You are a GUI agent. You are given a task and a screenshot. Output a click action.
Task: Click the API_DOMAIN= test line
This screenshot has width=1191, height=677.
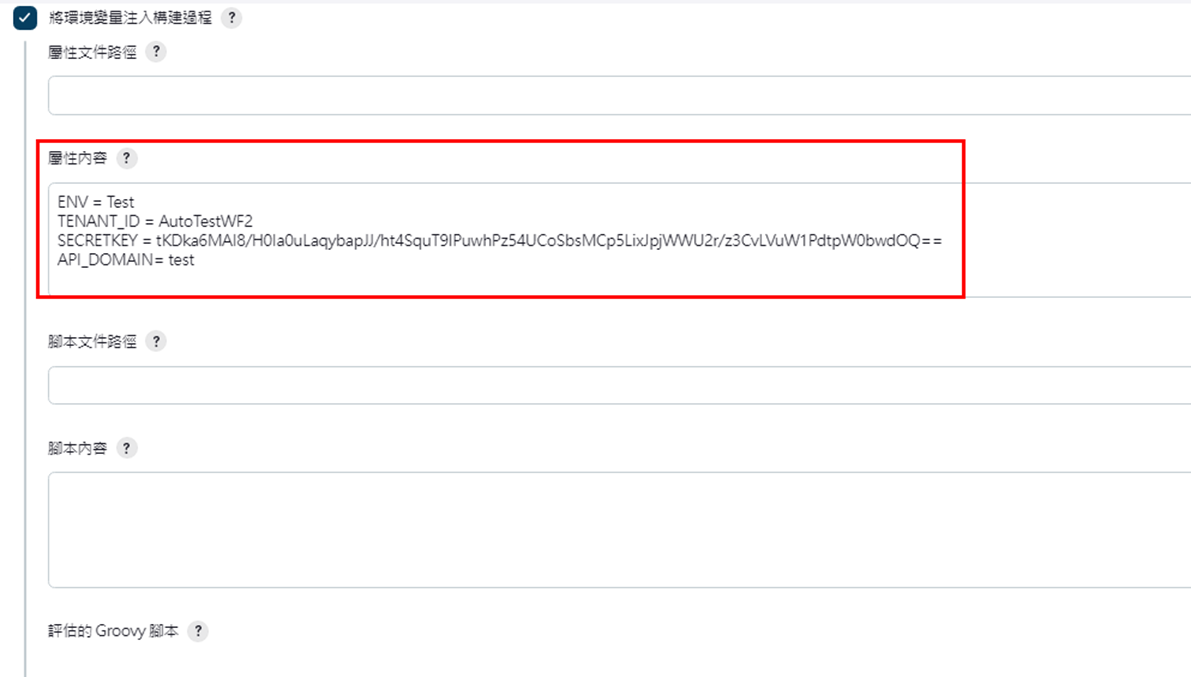point(125,260)
